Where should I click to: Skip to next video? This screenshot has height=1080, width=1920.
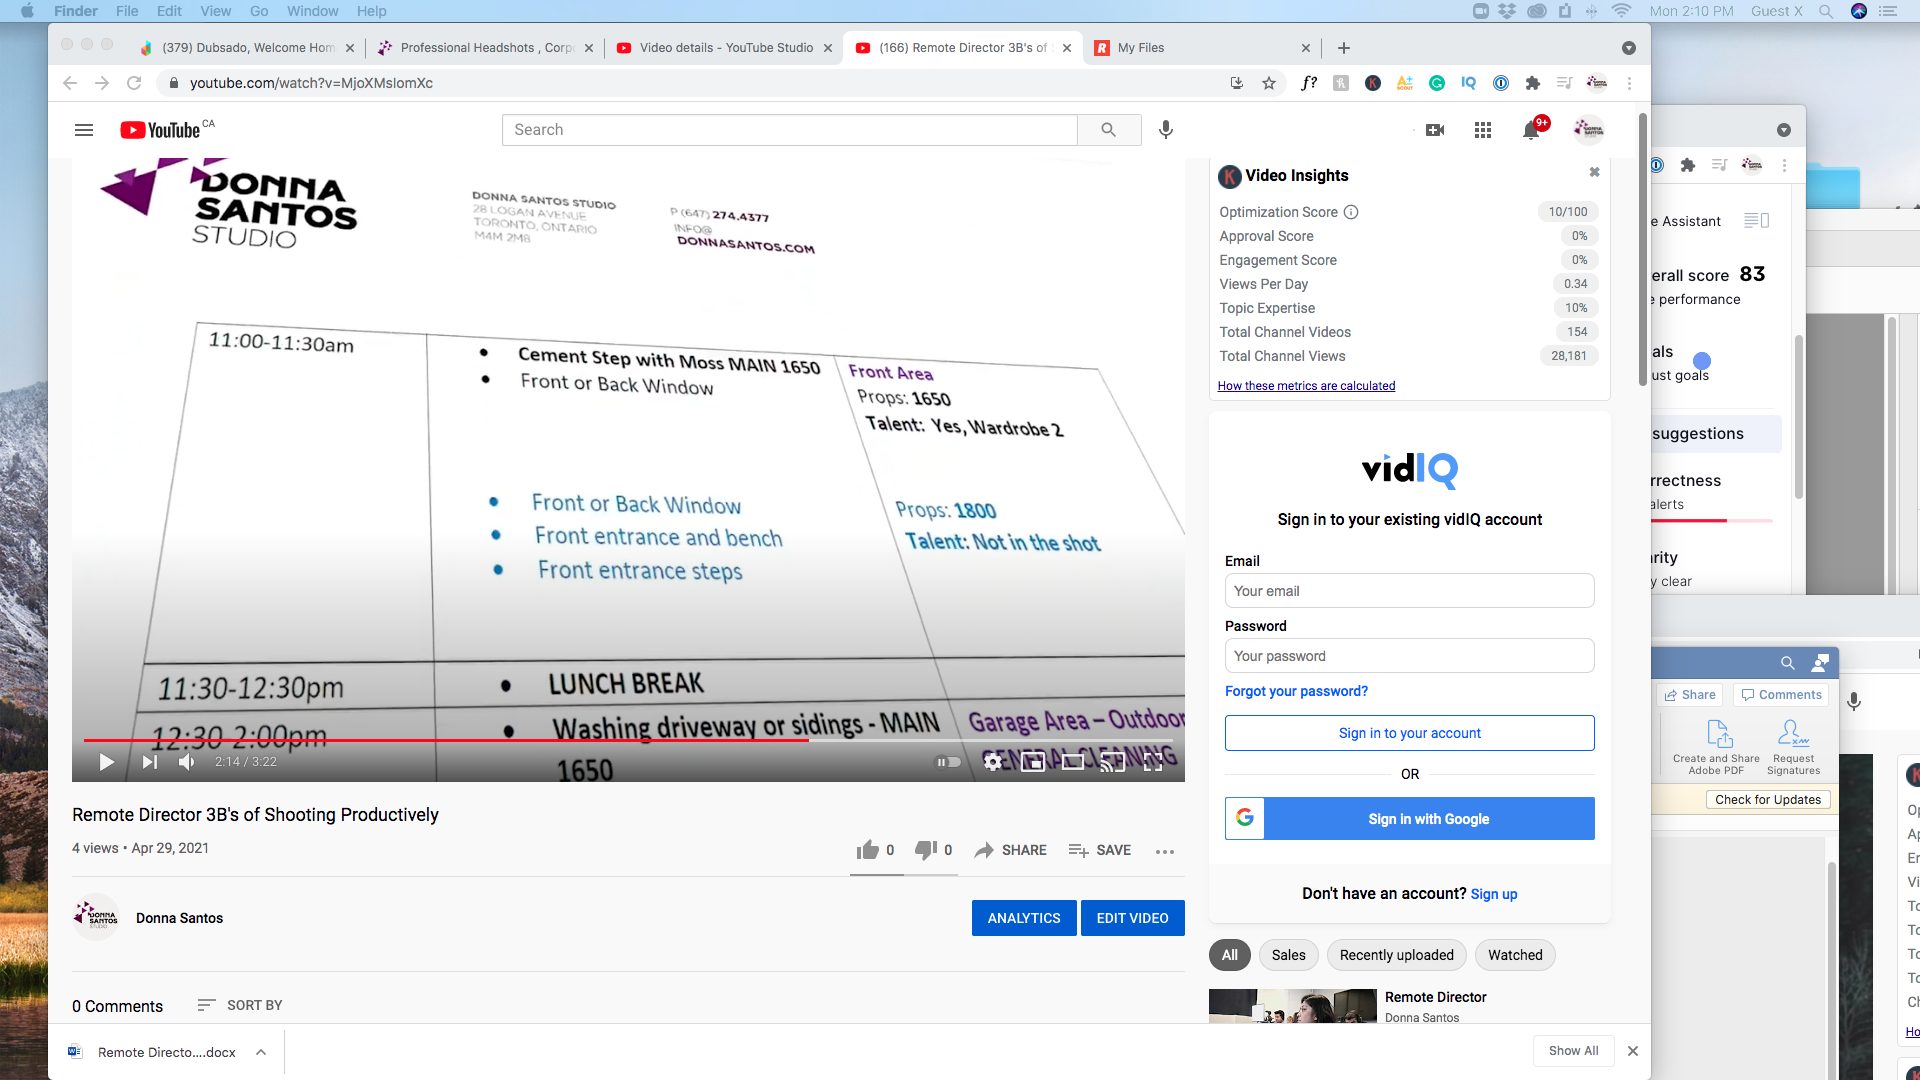[x=149, y=762]
